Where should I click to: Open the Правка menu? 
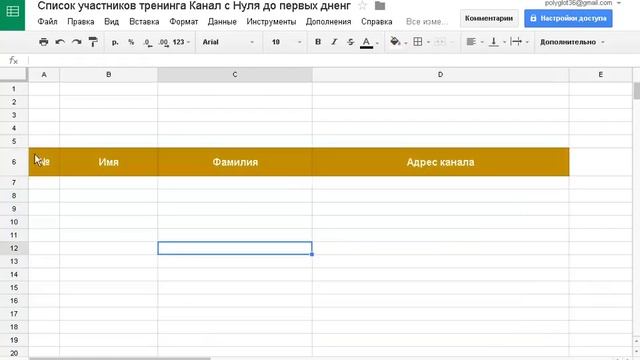pyautogui.click(x=81, y=22)
